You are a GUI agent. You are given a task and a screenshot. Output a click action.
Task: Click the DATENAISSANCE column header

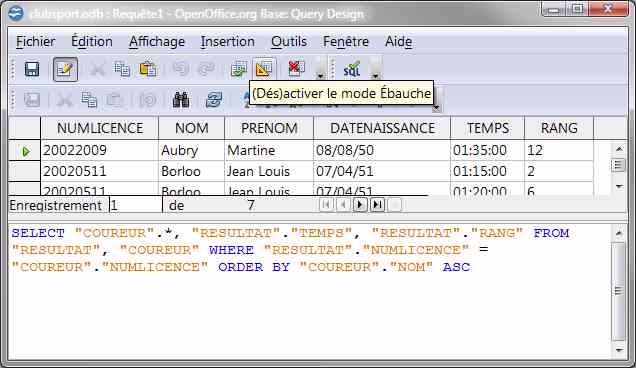pos(382,128)
